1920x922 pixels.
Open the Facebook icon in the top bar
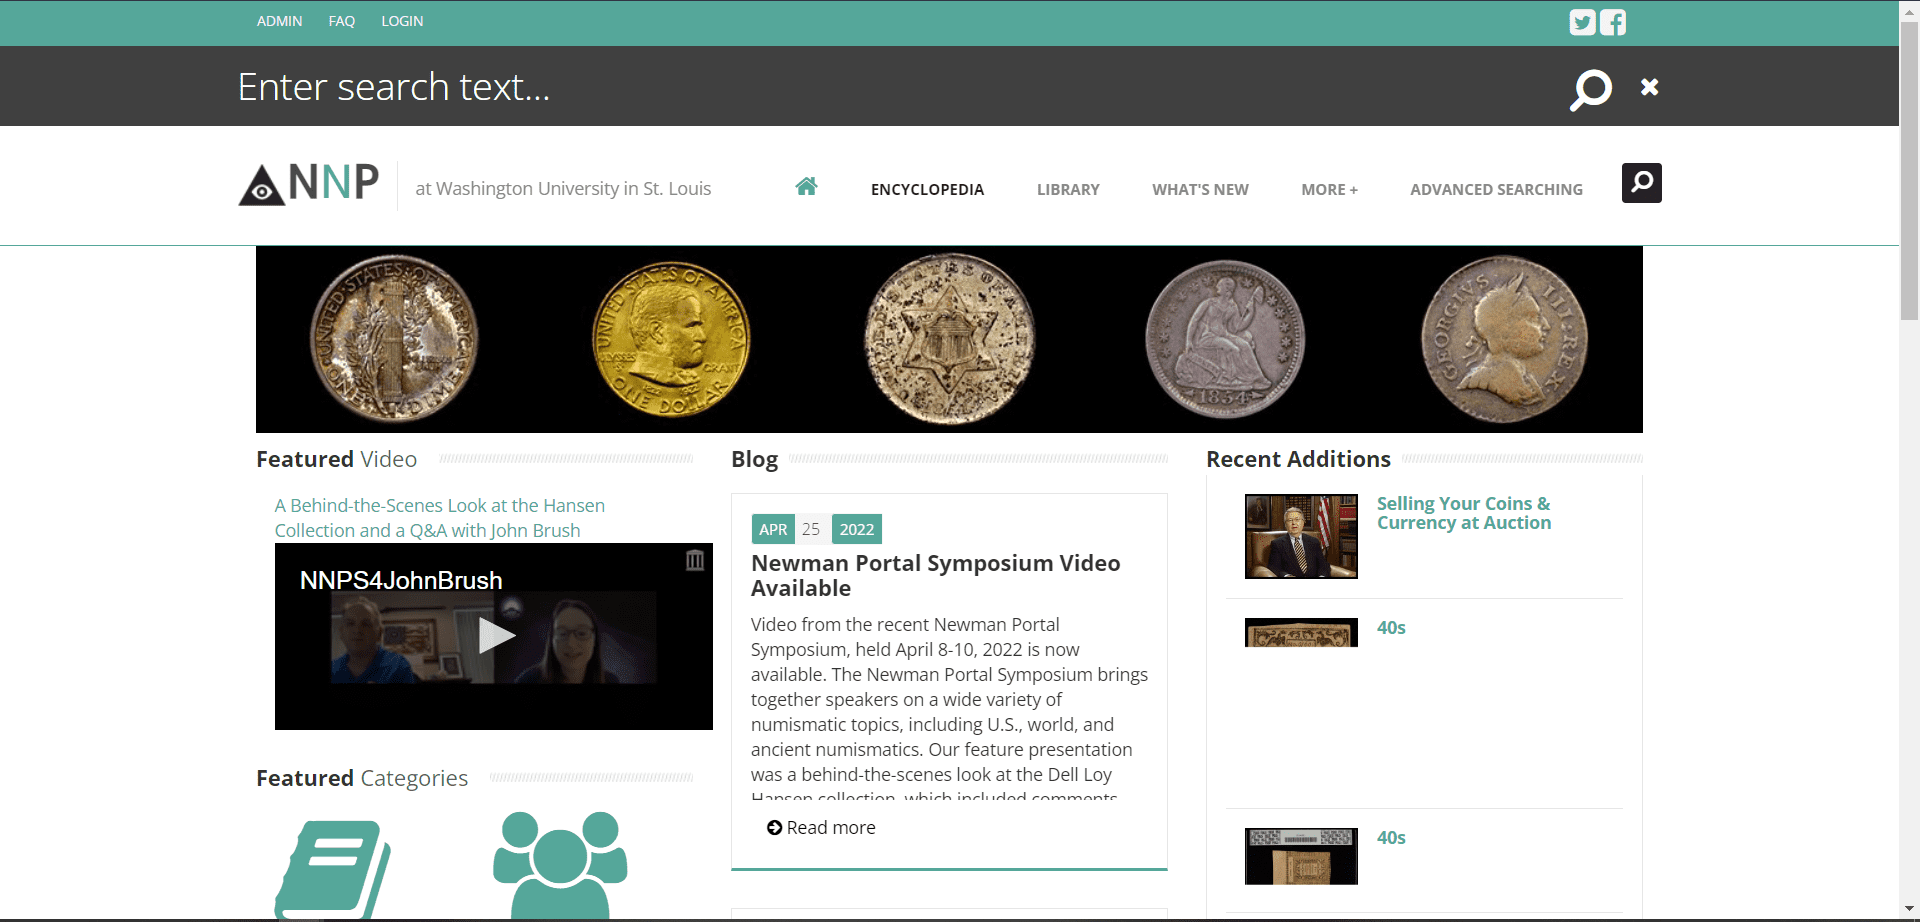[1612, 22]
